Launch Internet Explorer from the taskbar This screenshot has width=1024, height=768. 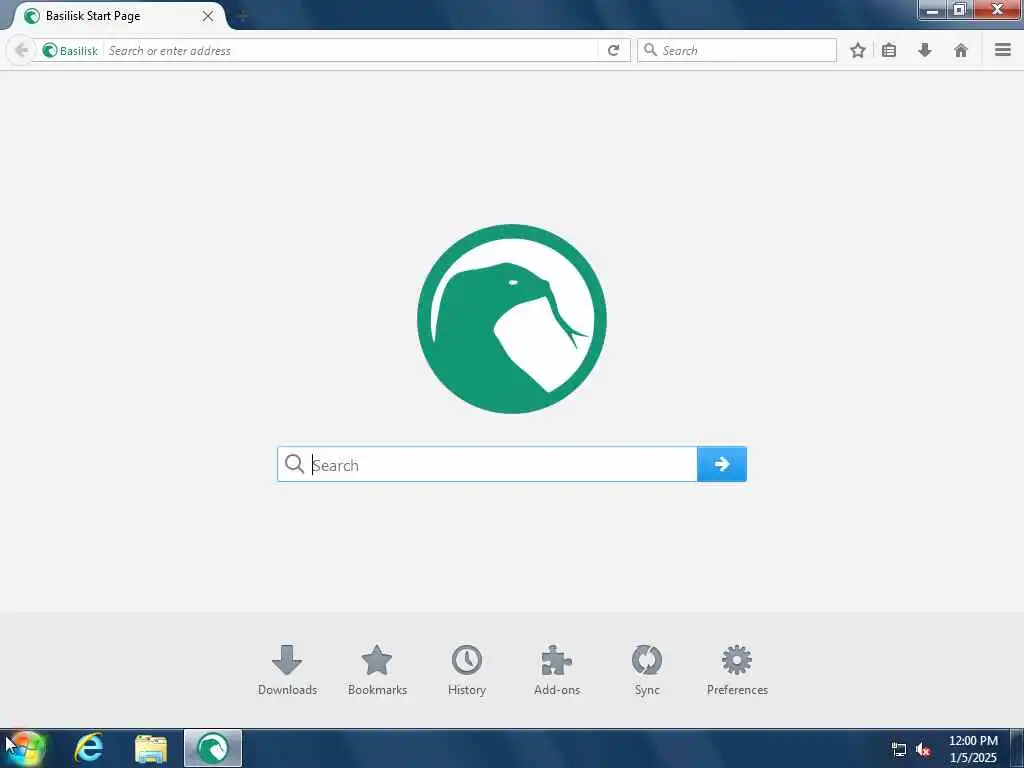[x=89, y=748]
